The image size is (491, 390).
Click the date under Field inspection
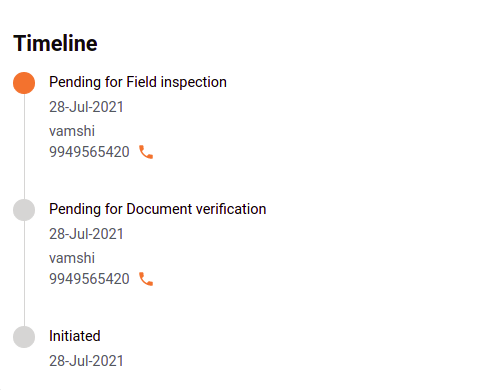86,107
